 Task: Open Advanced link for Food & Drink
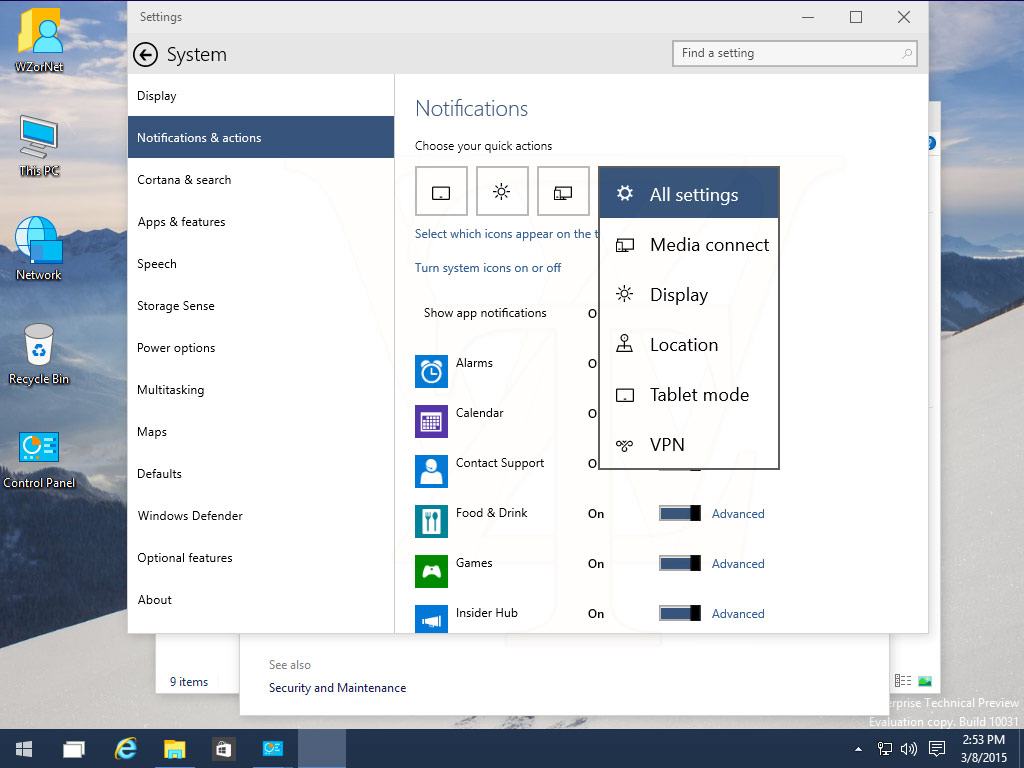tap(738, 514)
